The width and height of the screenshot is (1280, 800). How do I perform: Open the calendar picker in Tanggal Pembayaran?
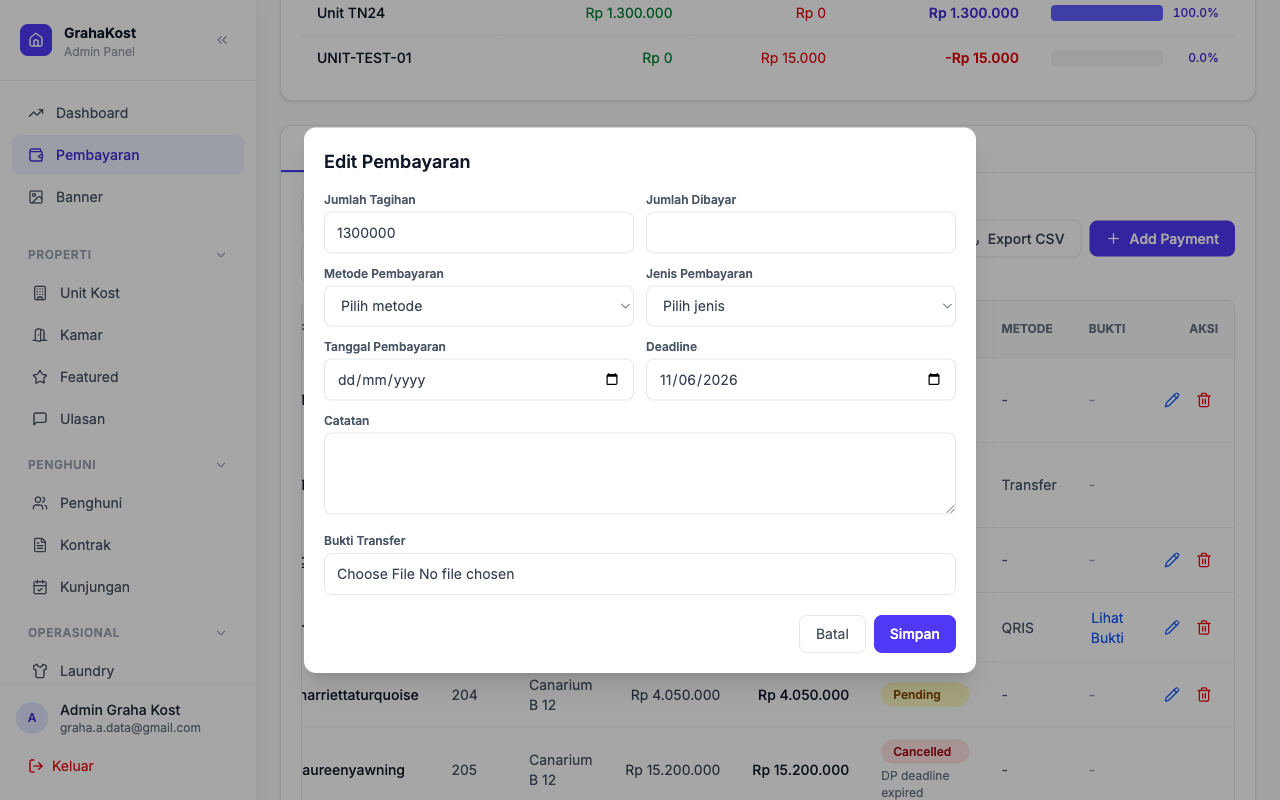[612, 380]
